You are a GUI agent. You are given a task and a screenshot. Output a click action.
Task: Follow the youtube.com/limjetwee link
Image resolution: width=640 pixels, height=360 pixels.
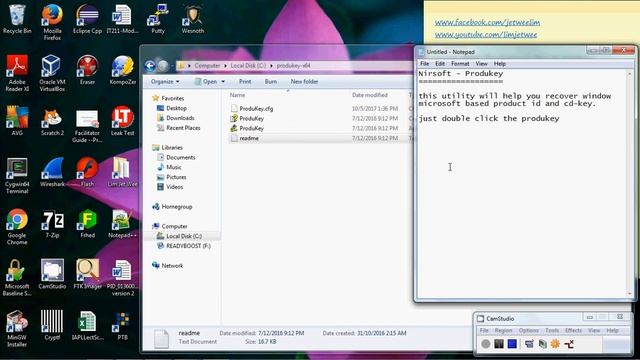(x=486, y=35)
